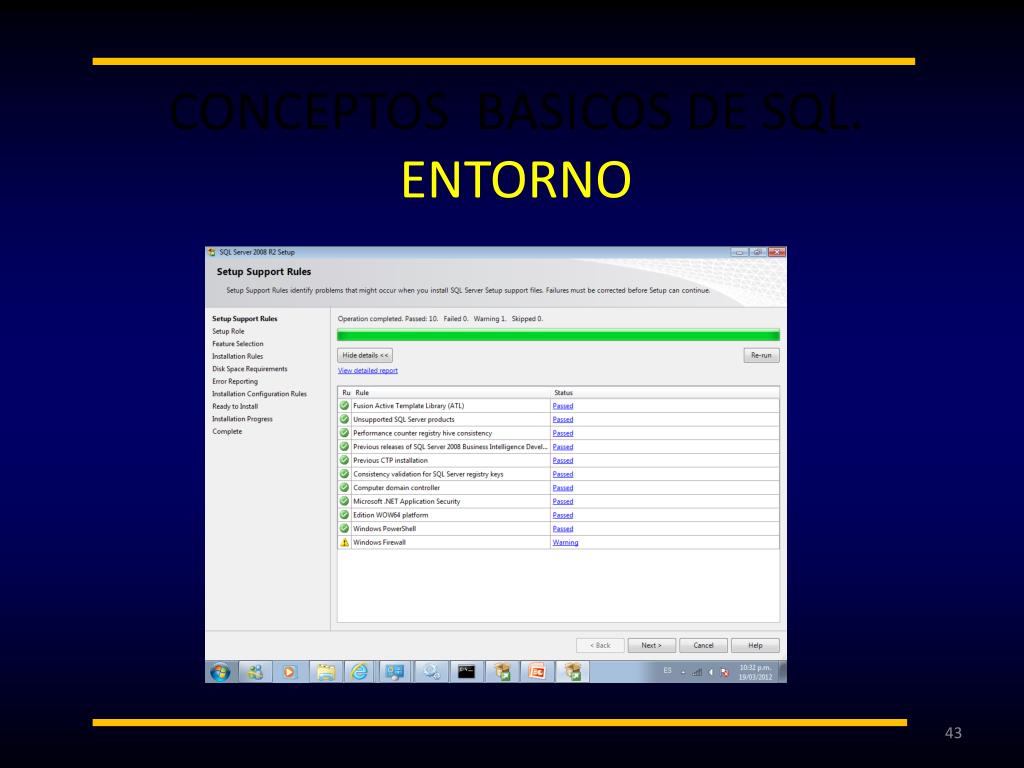Open Passed link for Previous CTP installation
This screenshot has height=768, width=1024.
(562, 460)
